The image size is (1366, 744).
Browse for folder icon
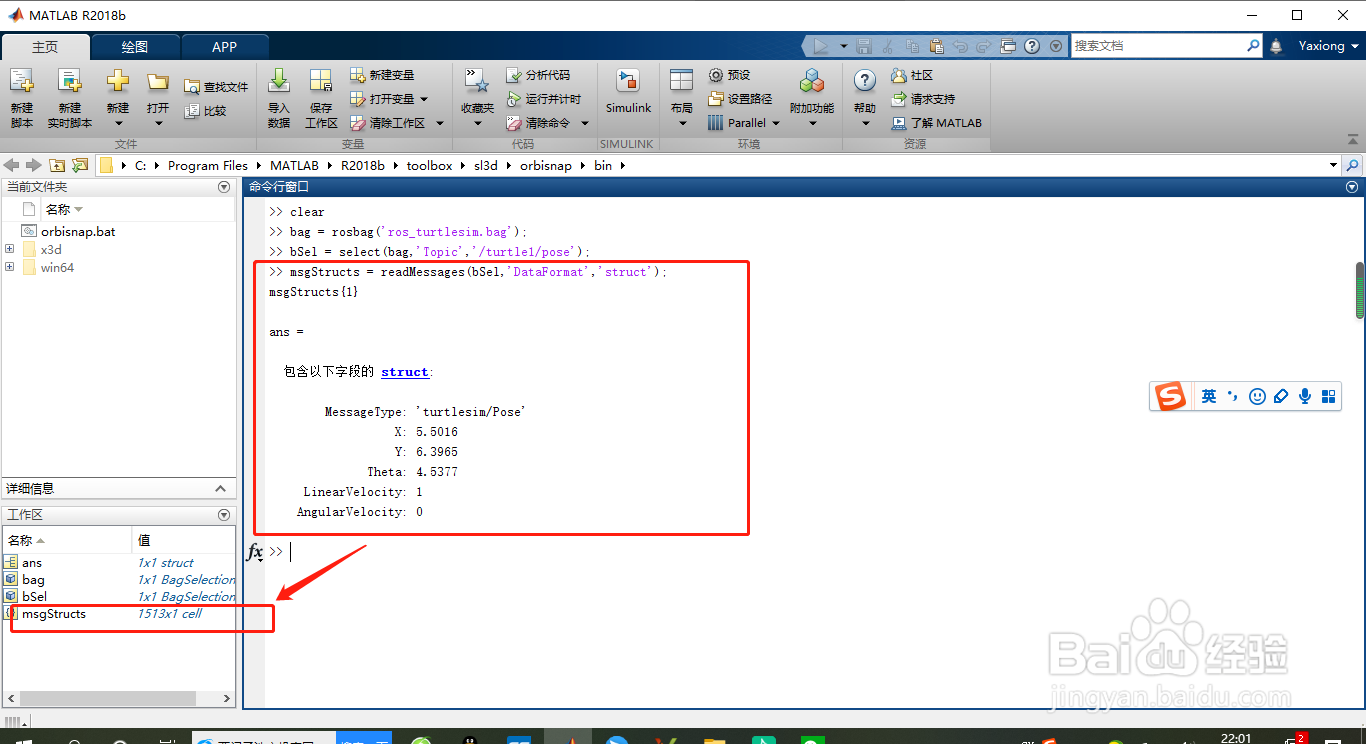(x=80, y=165)
